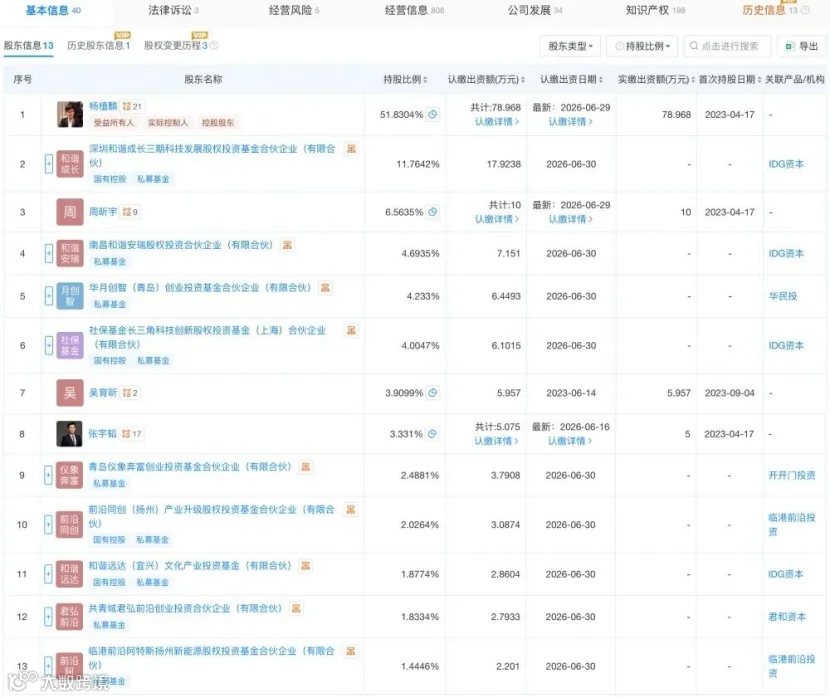Click the 导出 export button

point(801,46)
